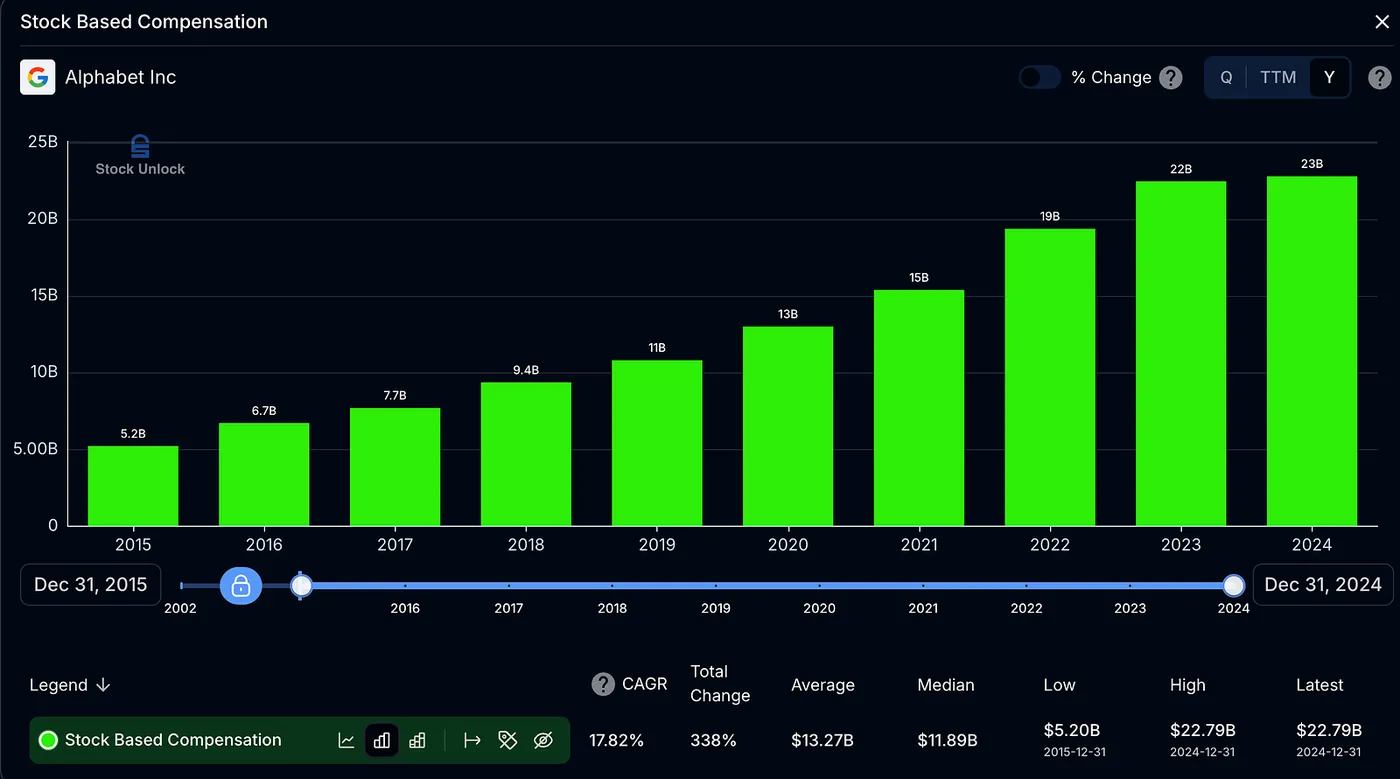Viewport: 1400px width, 779px height.
Task: Click the 2020 bar labeled 13B
Action: click(788, 426)
